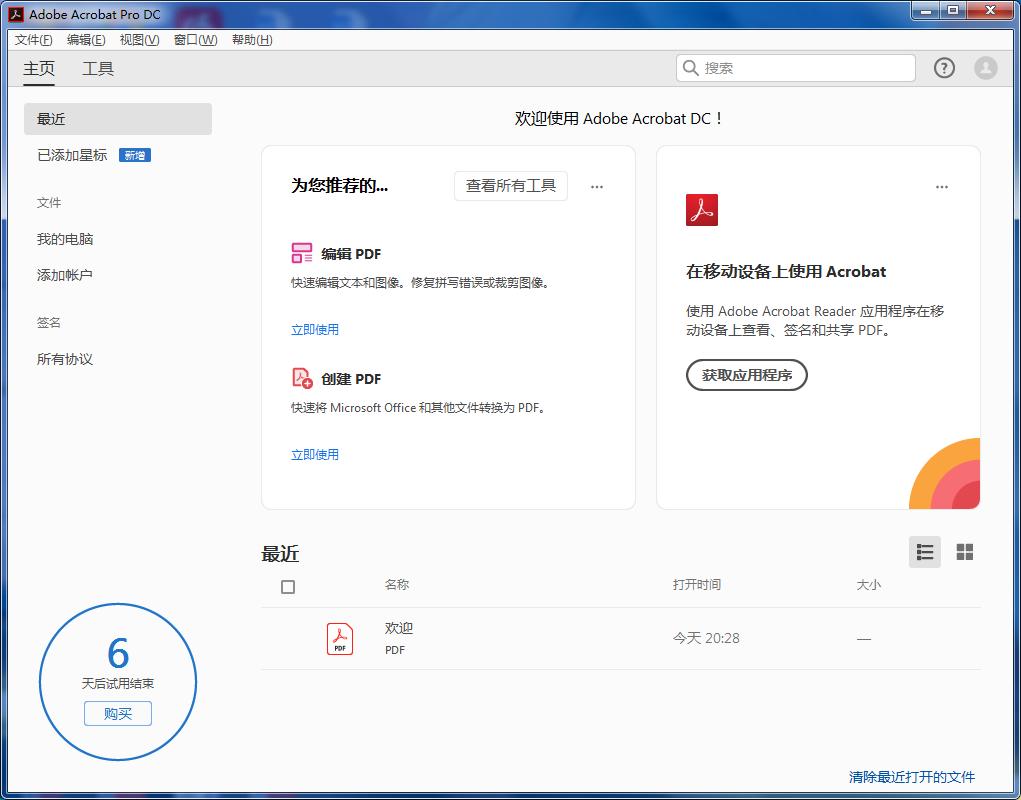Open the 欢迎 PDF file icon

pos(340,638)
